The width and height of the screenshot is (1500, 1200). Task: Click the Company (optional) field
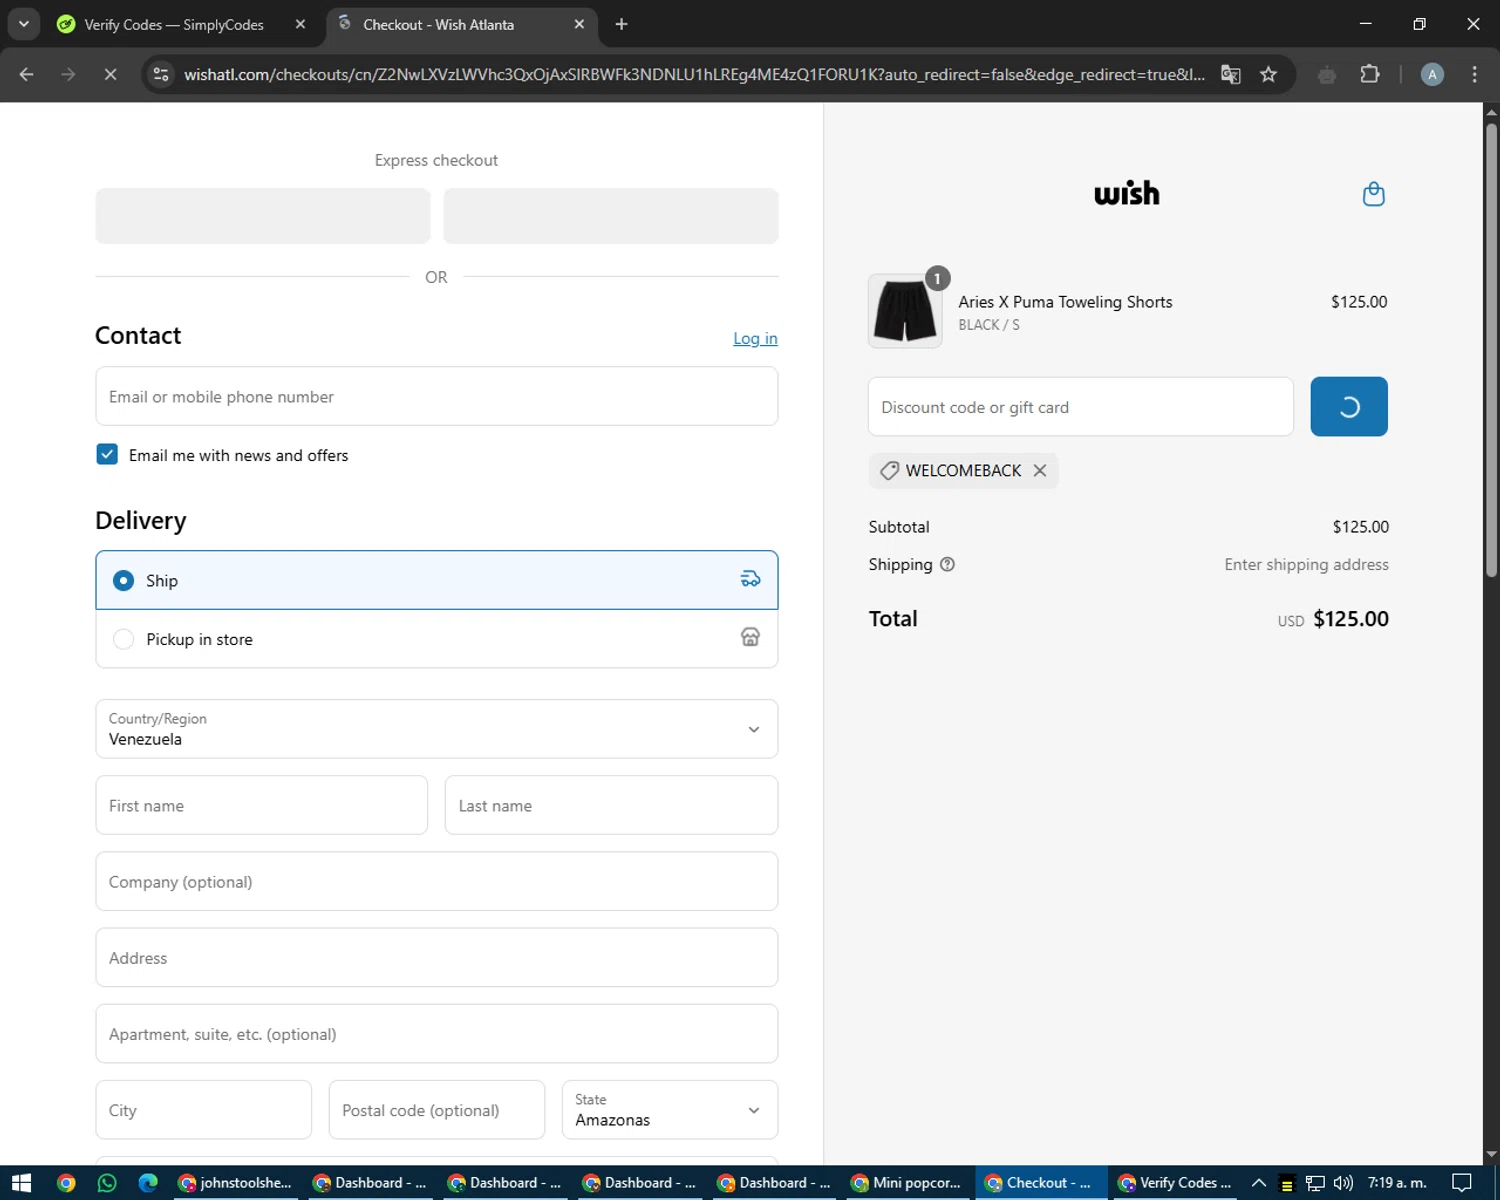(x=437, y=881)
